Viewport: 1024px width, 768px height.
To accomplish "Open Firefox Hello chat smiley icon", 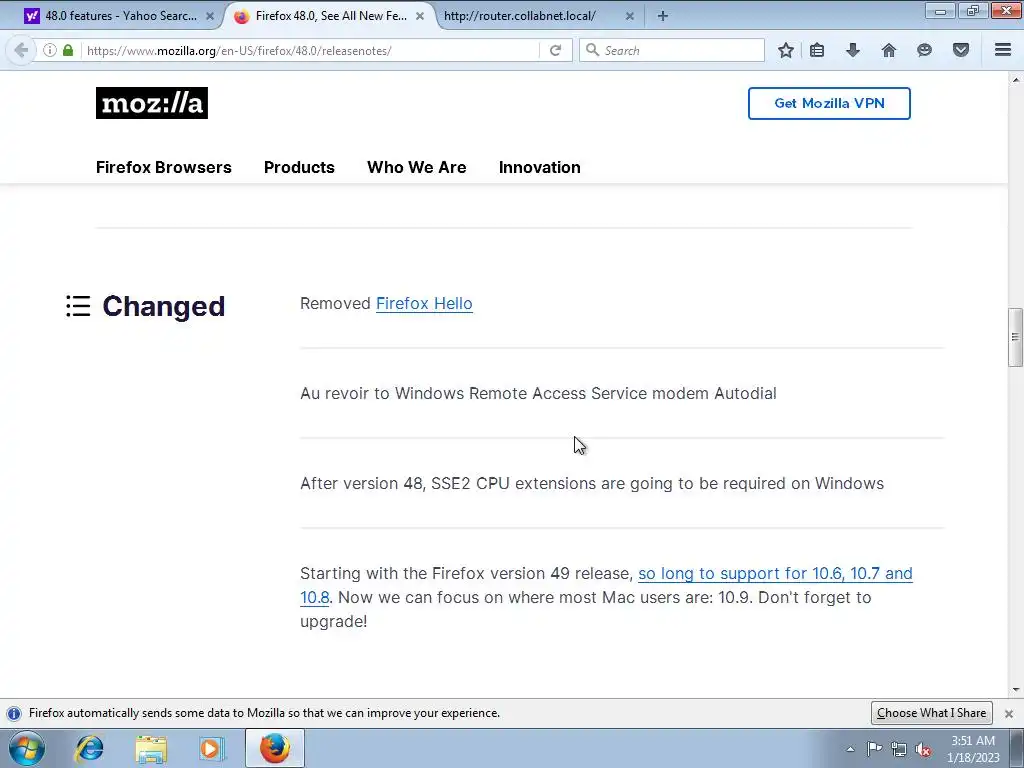I will click(x=924, y=50).
